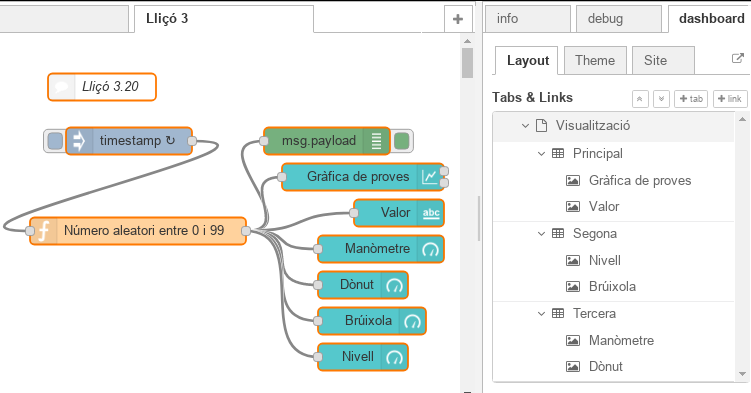The image size is (751, 393).
Task: Collapse all tabs with the double-up arrow button
Action: click(640, 99)
